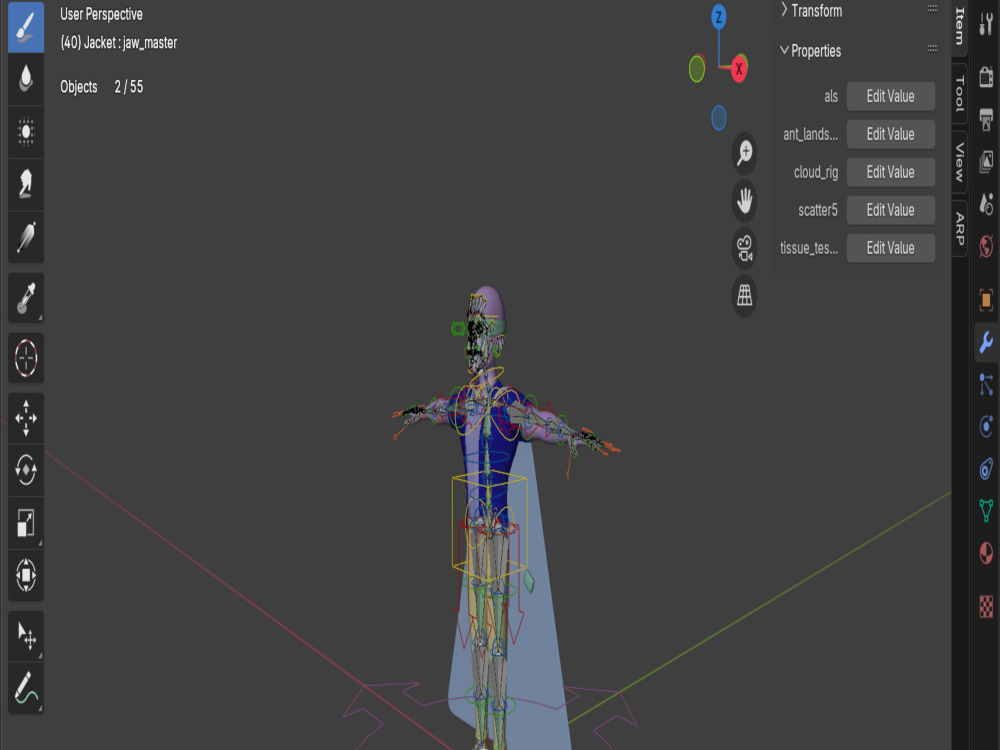Open the Render properties tab
Screen dimensions: 1000x750
986,77
